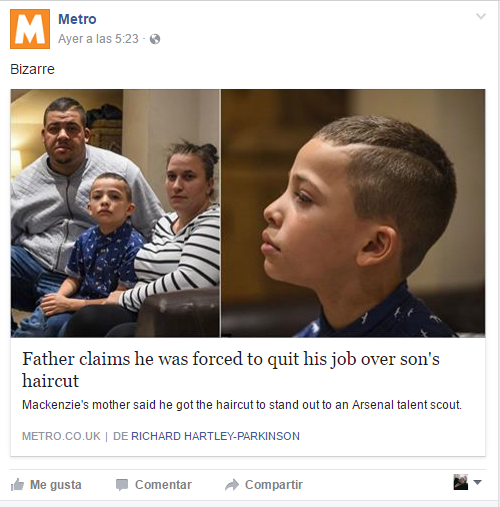
Task: Open the family photo on the left
Action: pos(115,213)
